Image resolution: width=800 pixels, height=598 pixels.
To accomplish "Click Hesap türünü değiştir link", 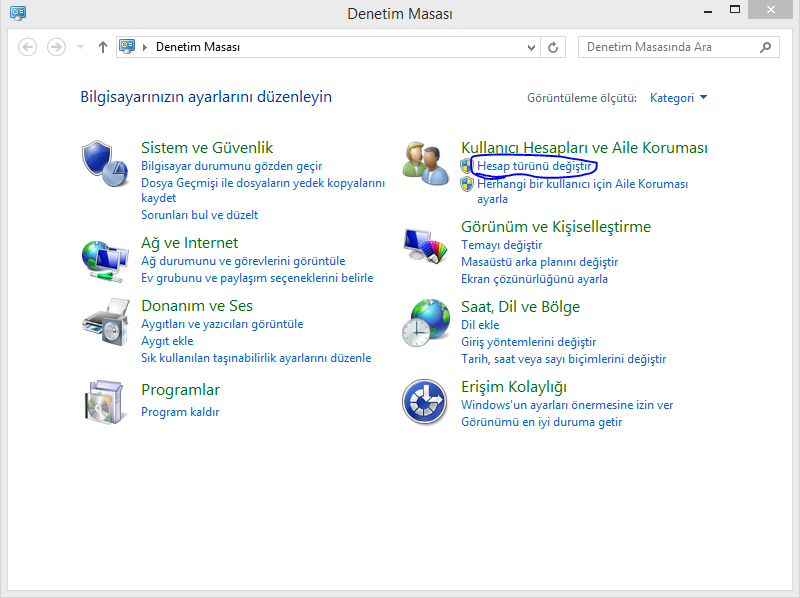I will [x=534, y=166].
